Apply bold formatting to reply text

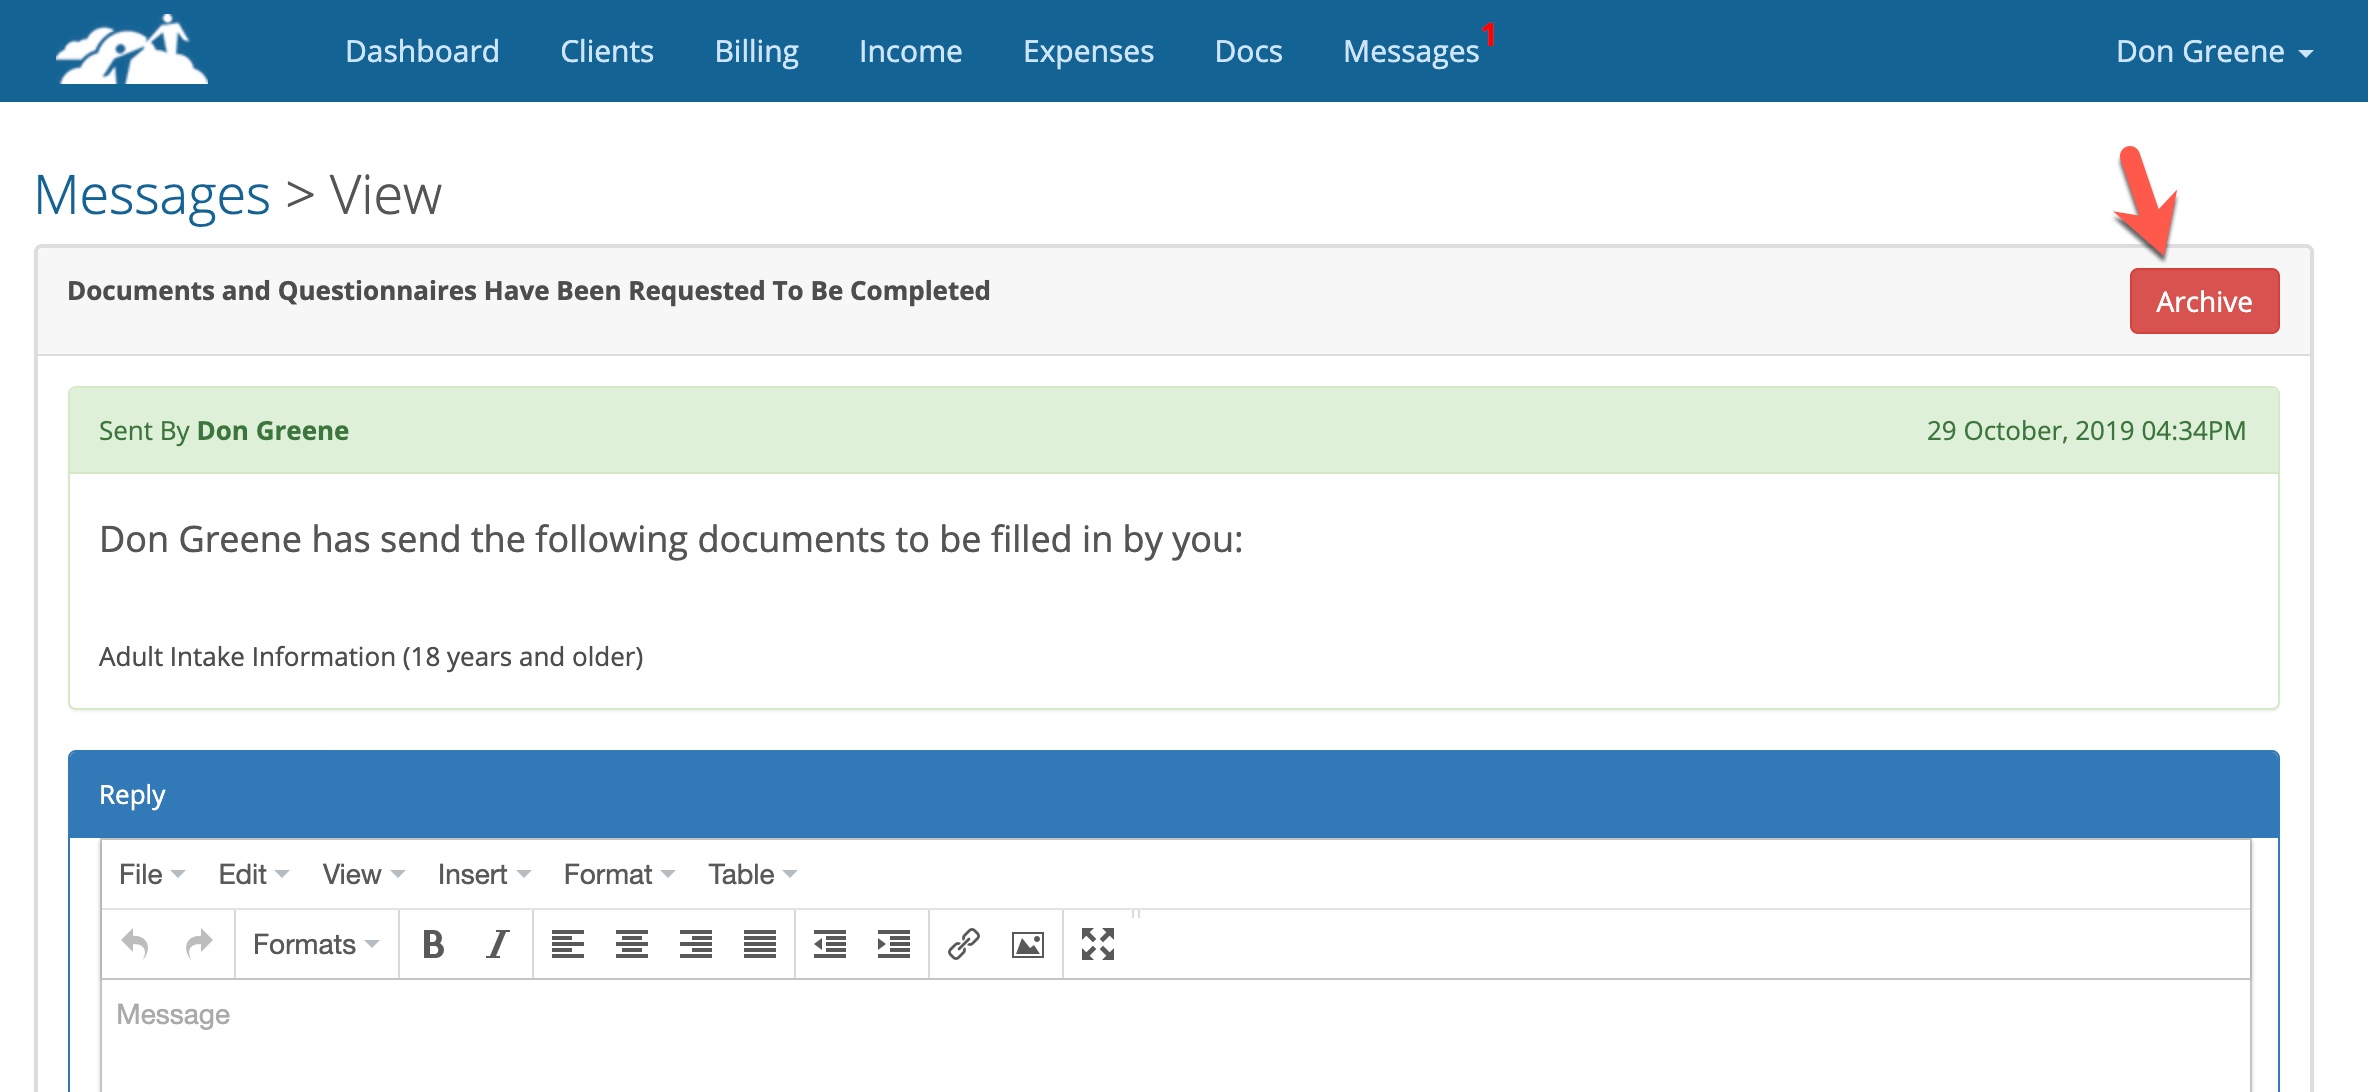click(433, 943)
